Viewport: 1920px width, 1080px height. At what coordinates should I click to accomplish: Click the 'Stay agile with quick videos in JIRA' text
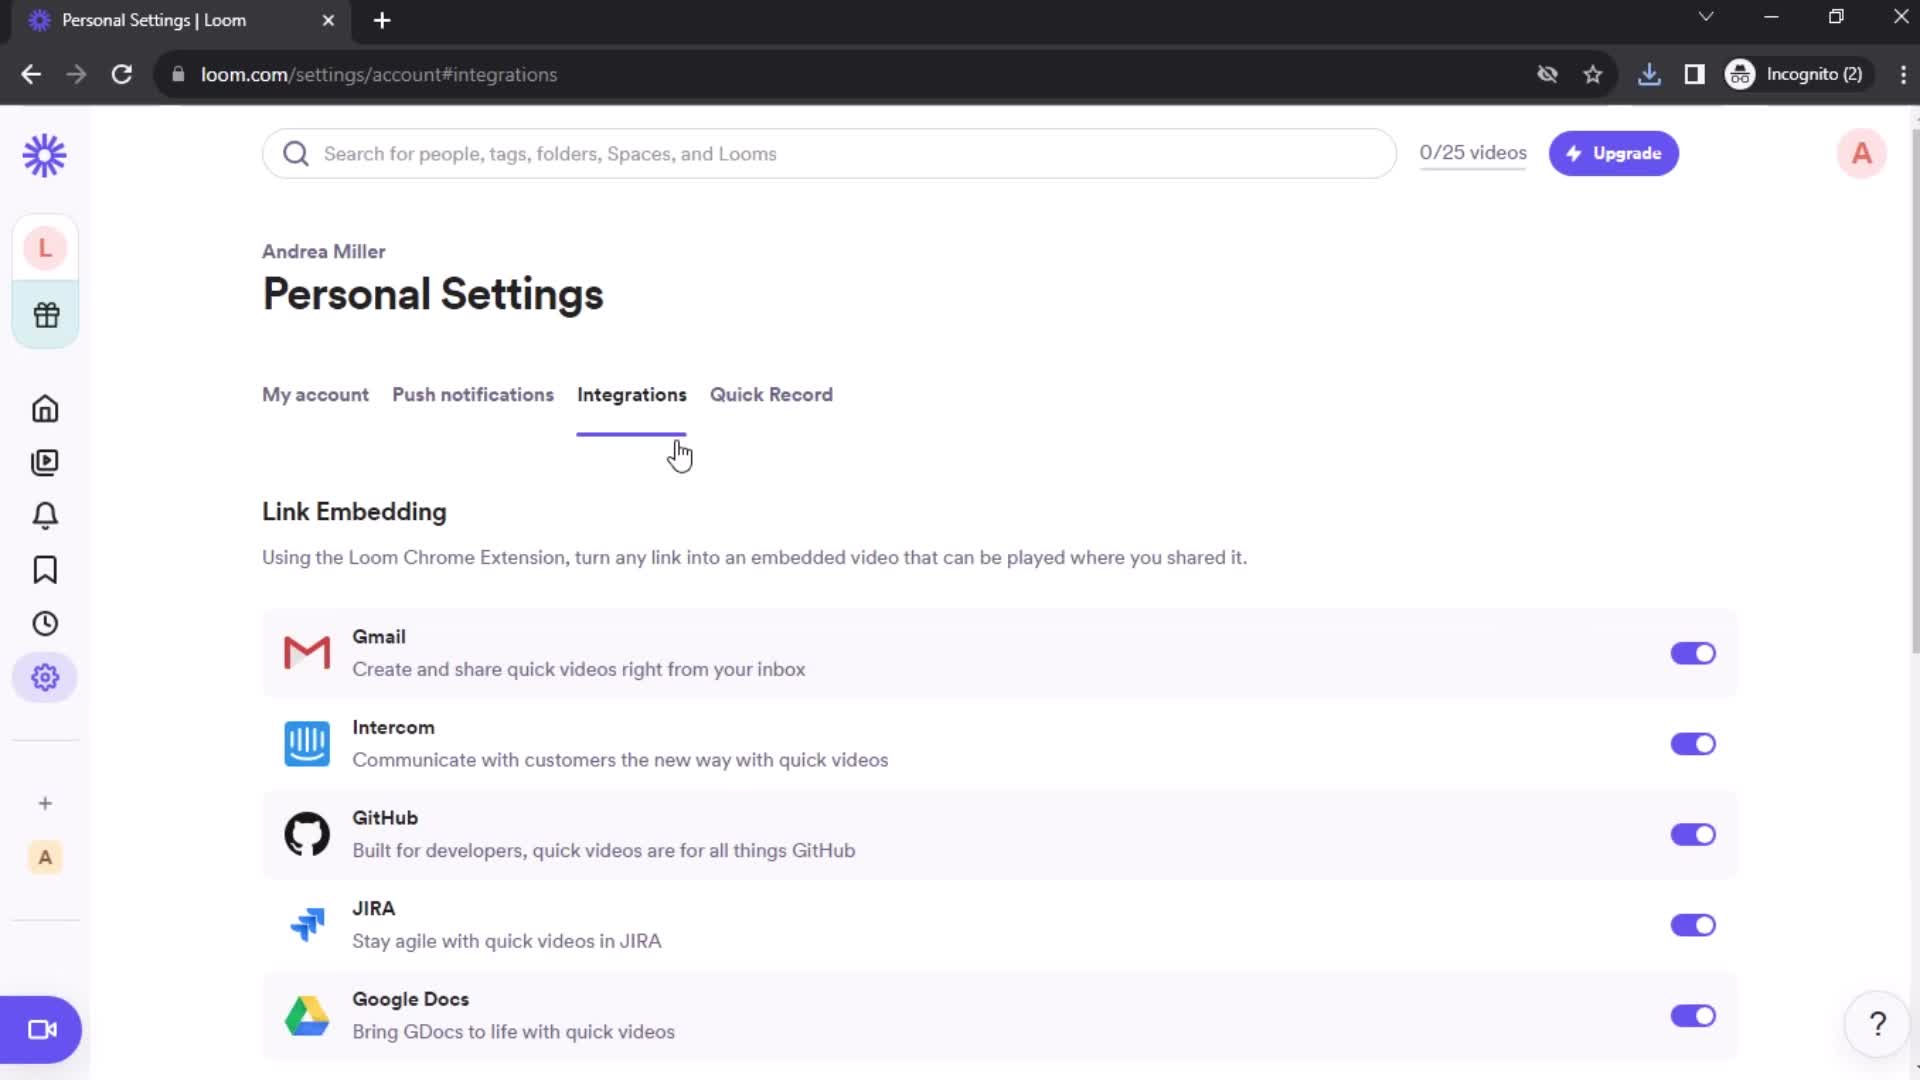click(506, 941)
